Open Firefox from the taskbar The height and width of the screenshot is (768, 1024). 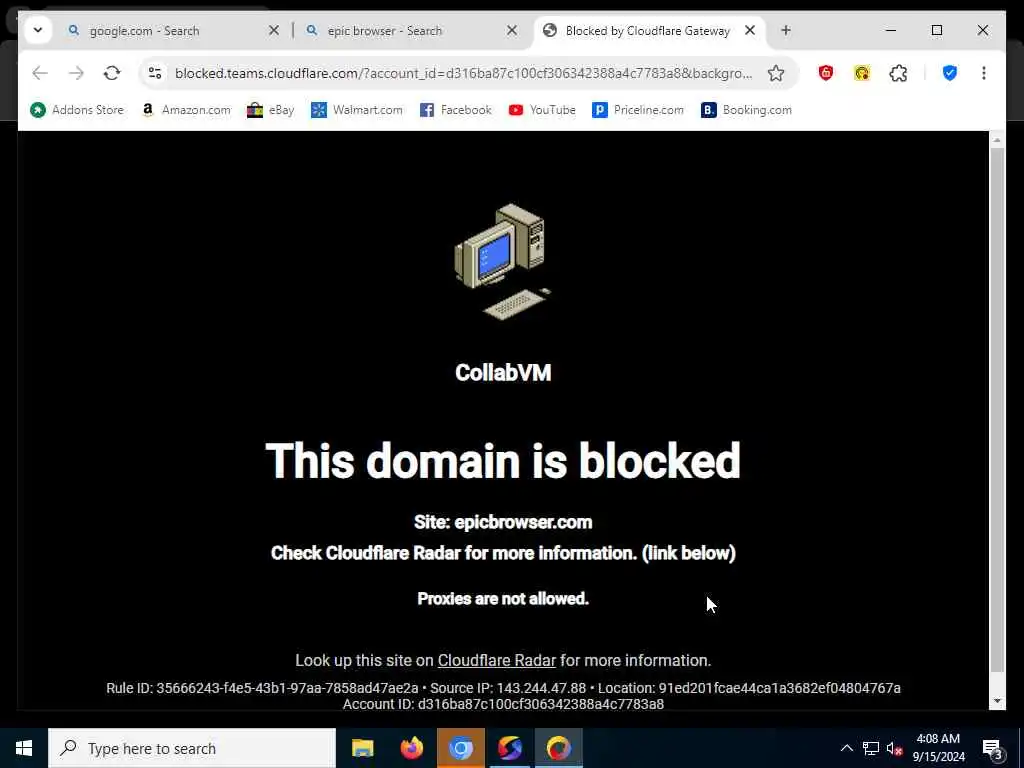tap(411, 748)
